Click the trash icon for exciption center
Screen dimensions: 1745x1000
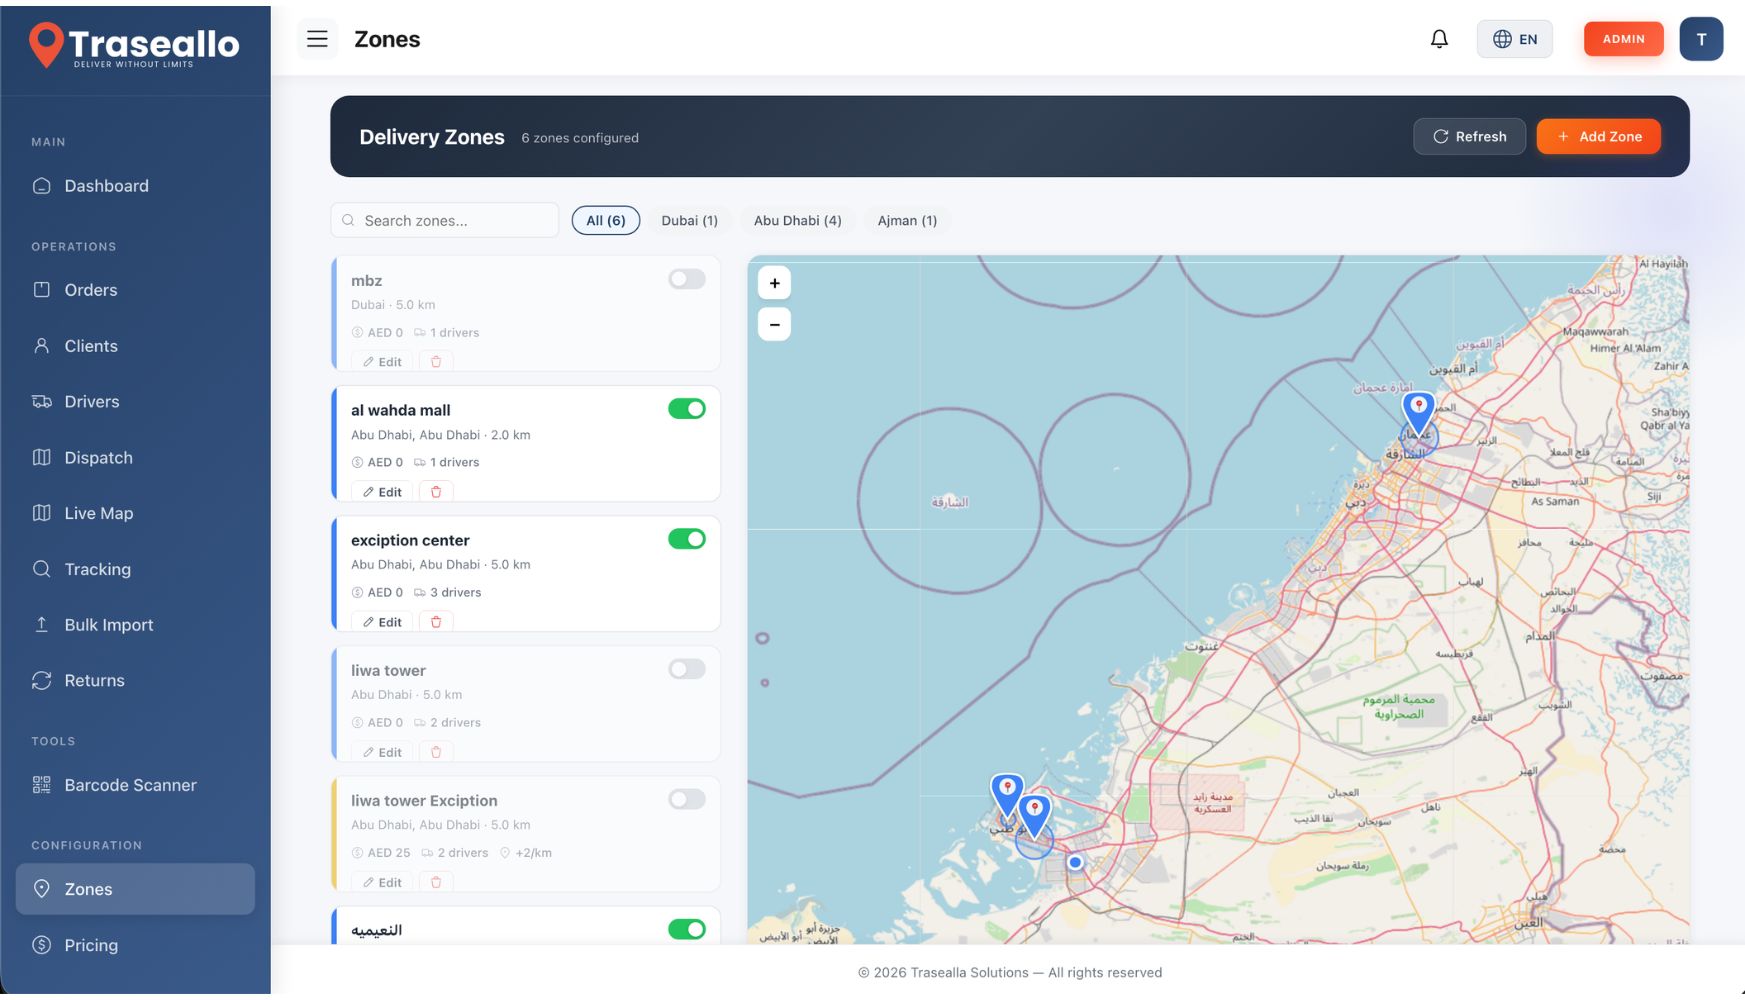pos(436,622)
